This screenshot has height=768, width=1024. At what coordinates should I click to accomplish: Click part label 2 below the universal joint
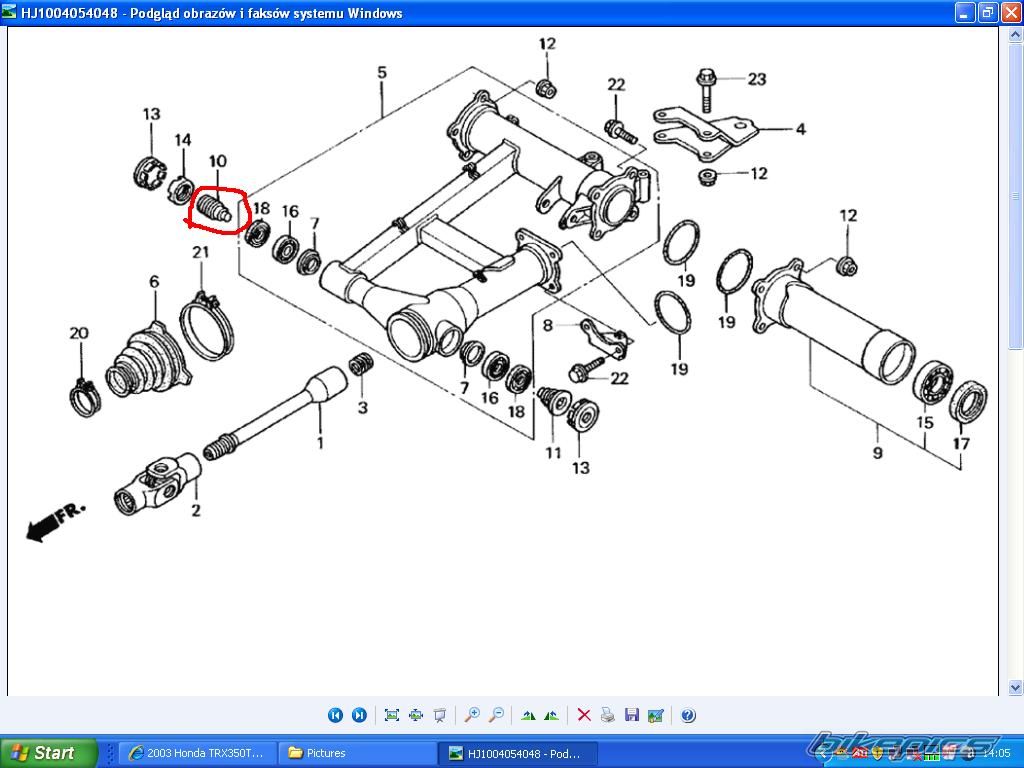pos(196,510)
